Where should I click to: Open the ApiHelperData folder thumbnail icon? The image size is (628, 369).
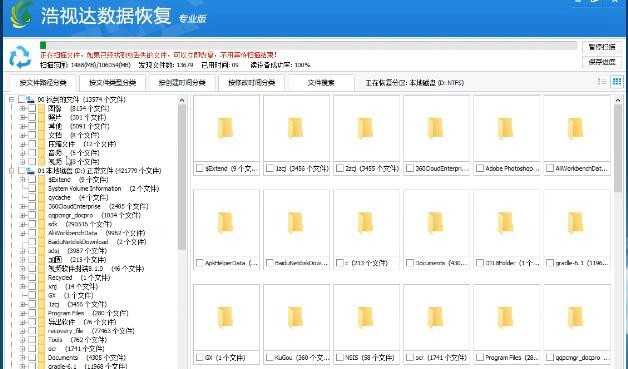pos(225,223)
